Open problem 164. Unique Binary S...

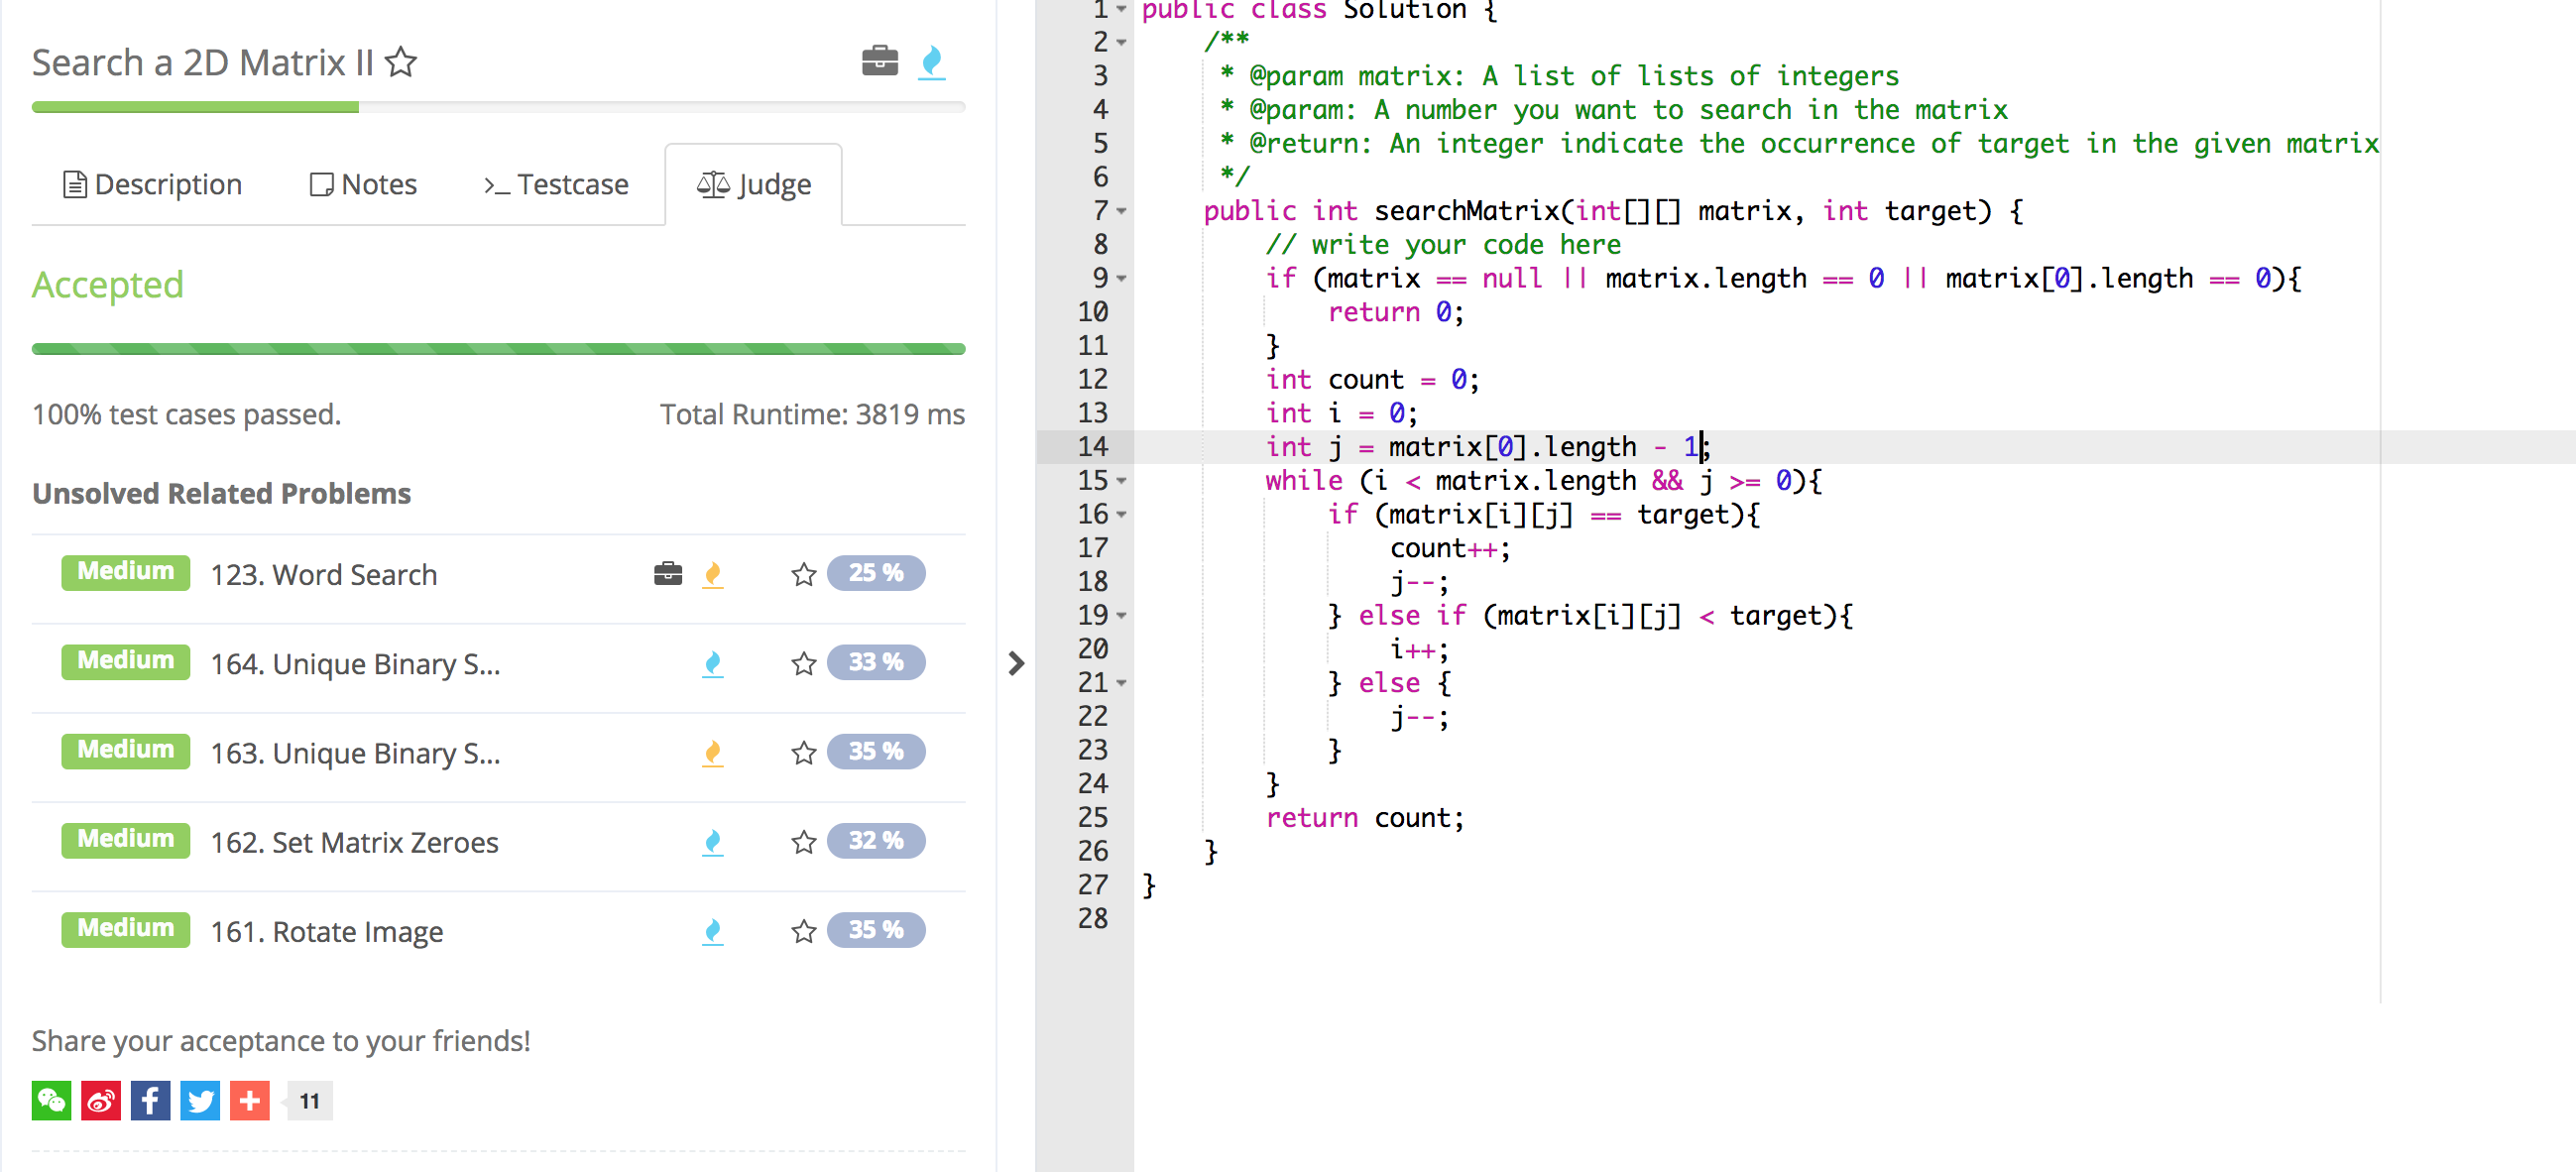point(355,663)
